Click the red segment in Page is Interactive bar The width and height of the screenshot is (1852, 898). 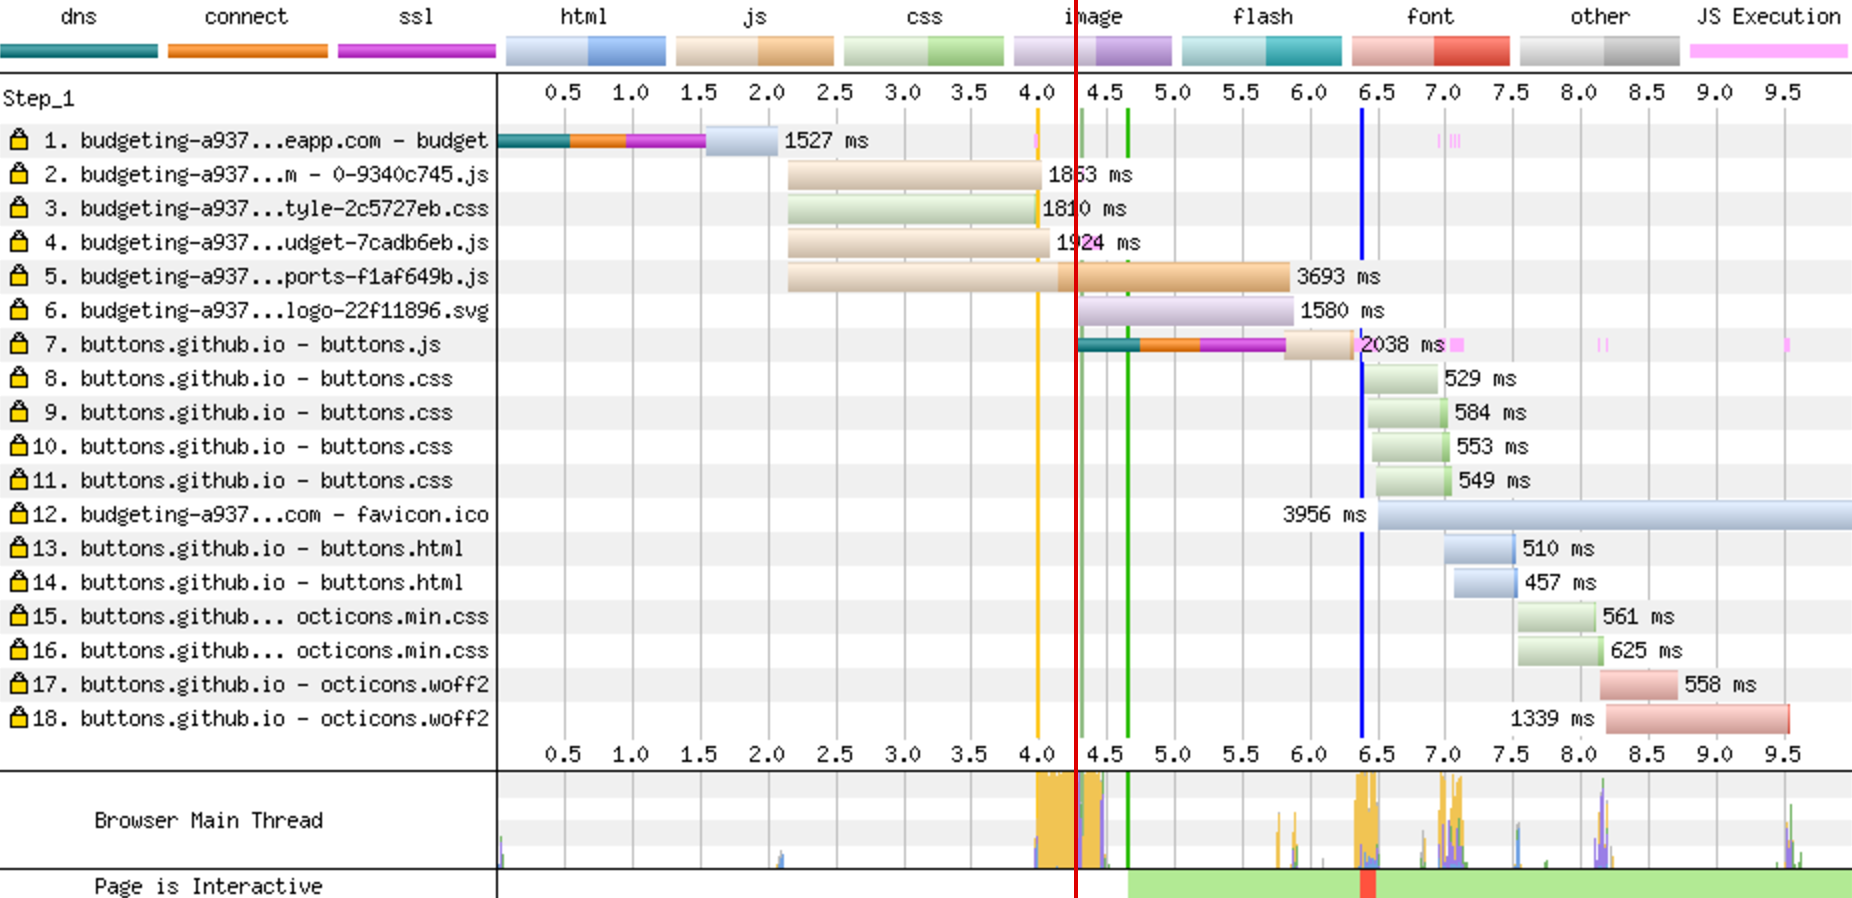pos(1367,884)
